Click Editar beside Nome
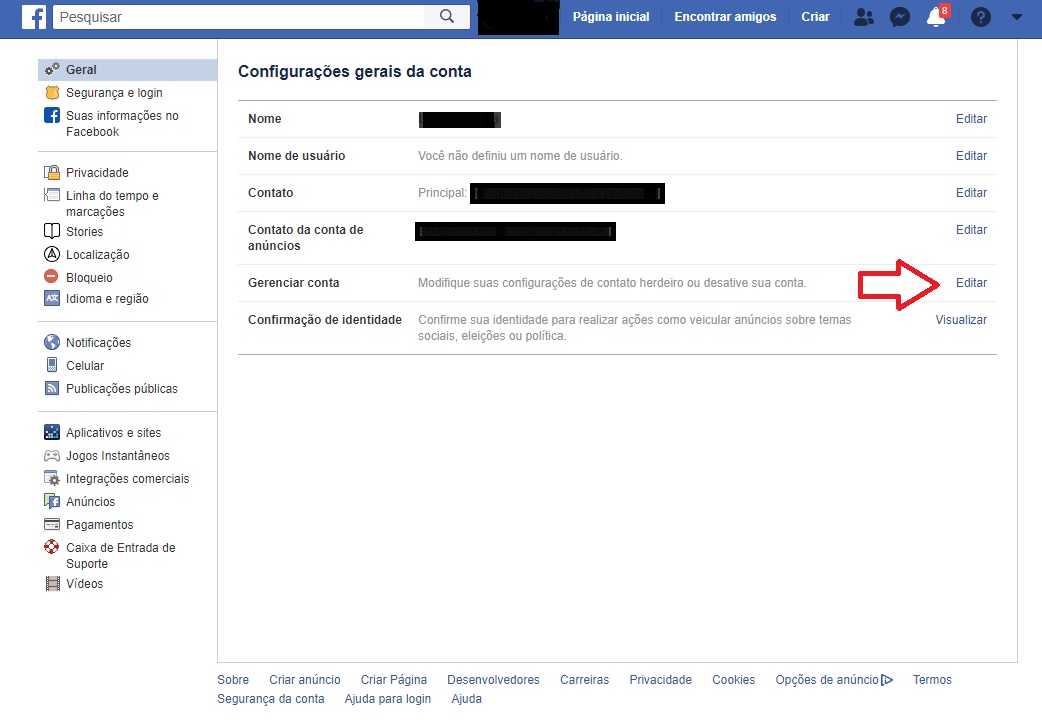This screenshot has width=1042, height=725. pos(971,119)
